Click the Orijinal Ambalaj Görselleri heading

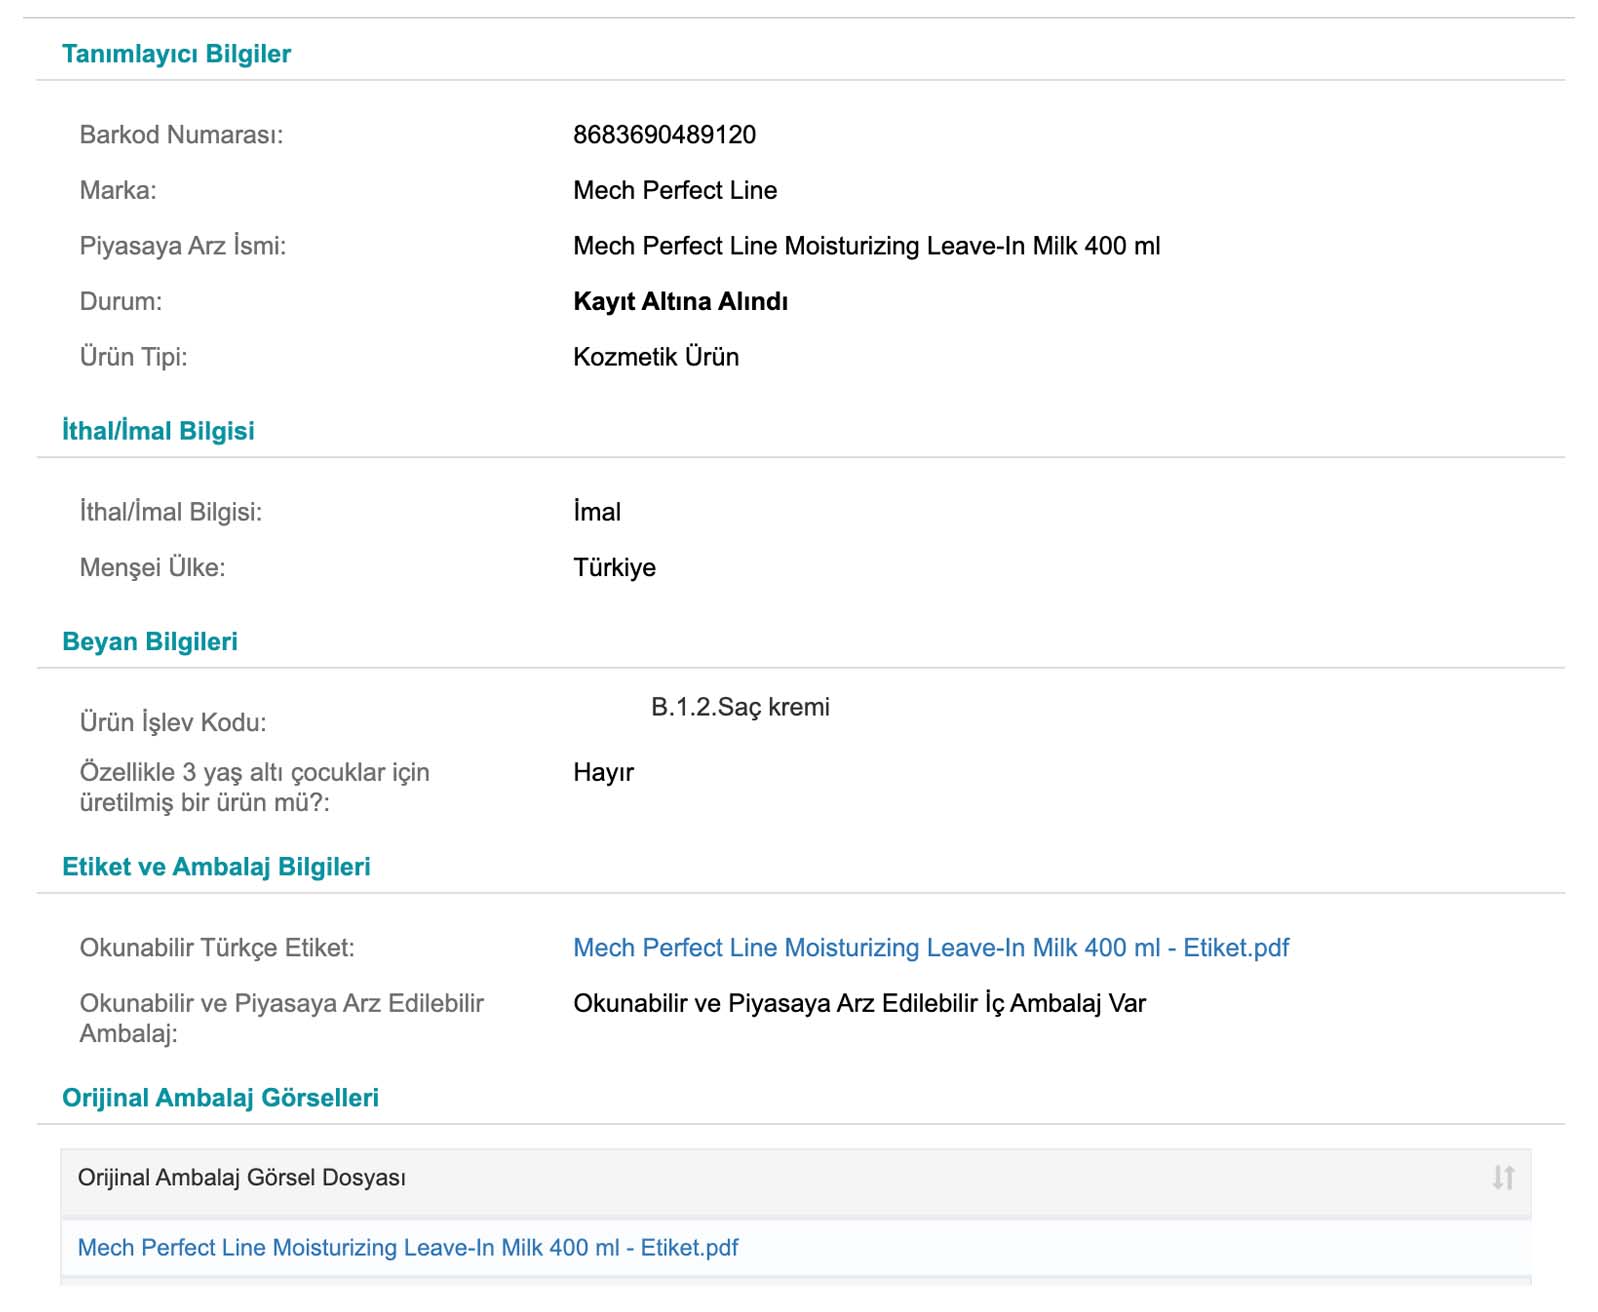(220, 1097)
